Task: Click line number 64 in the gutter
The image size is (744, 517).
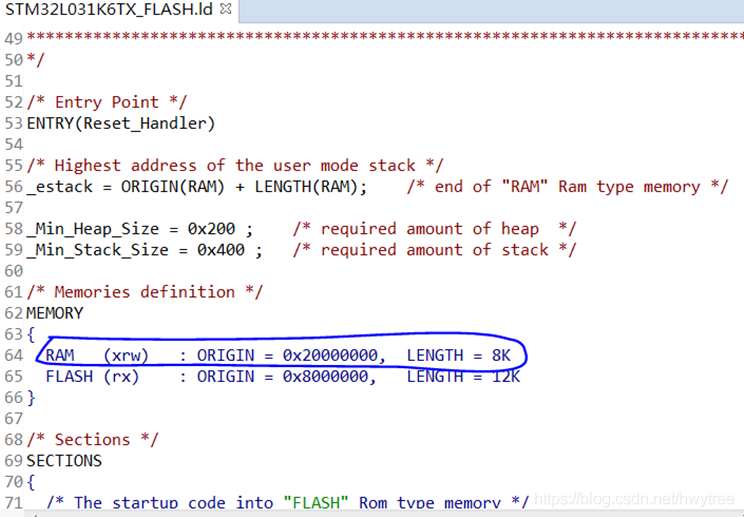Action: tap(13, 355)
